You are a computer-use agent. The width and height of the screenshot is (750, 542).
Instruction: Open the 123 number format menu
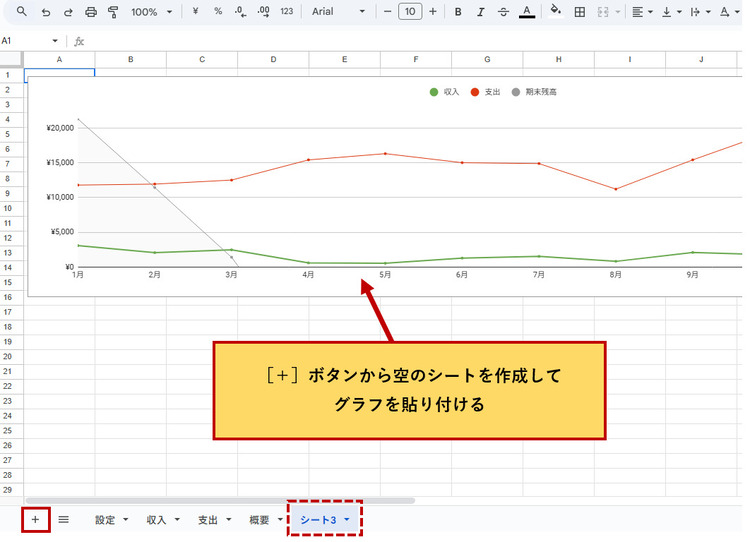pos(287,11)
